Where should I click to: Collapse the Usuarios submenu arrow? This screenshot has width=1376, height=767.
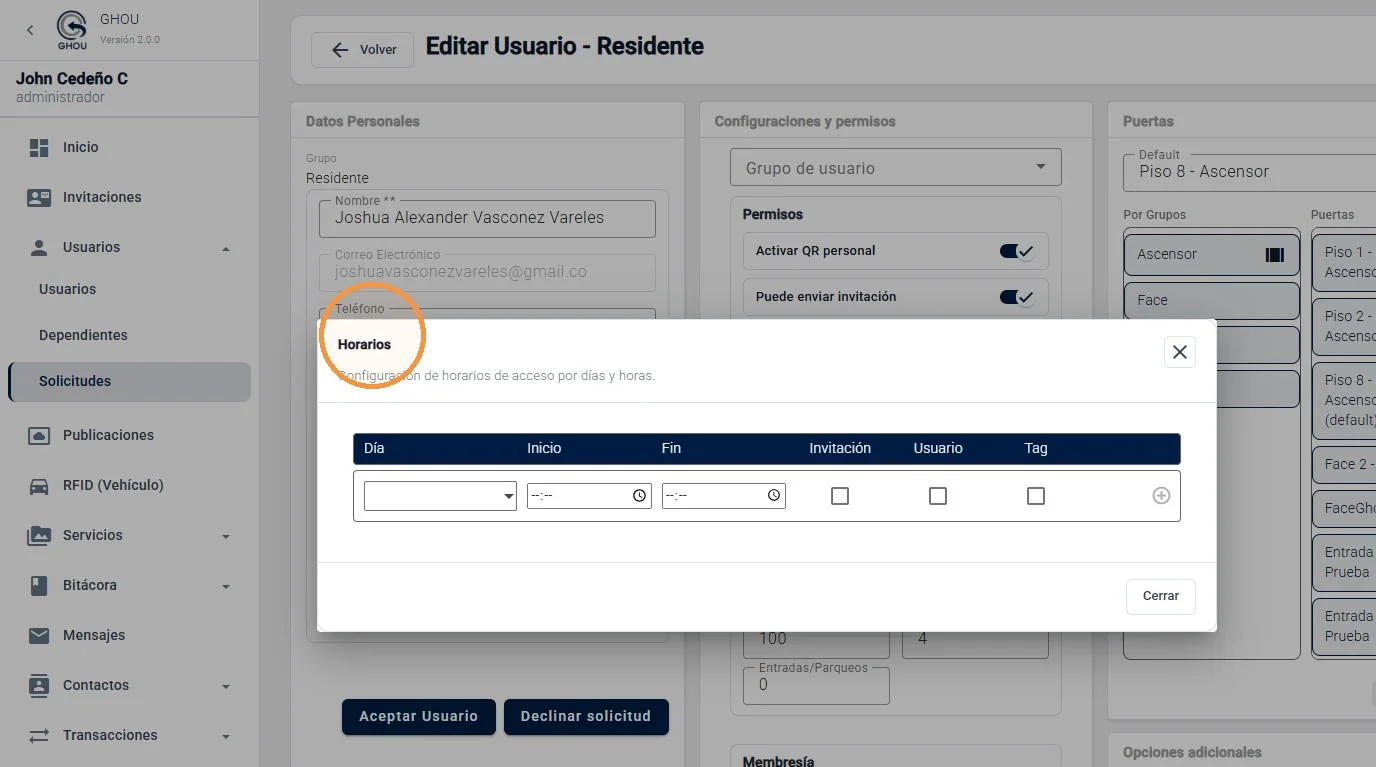point(226,248)
